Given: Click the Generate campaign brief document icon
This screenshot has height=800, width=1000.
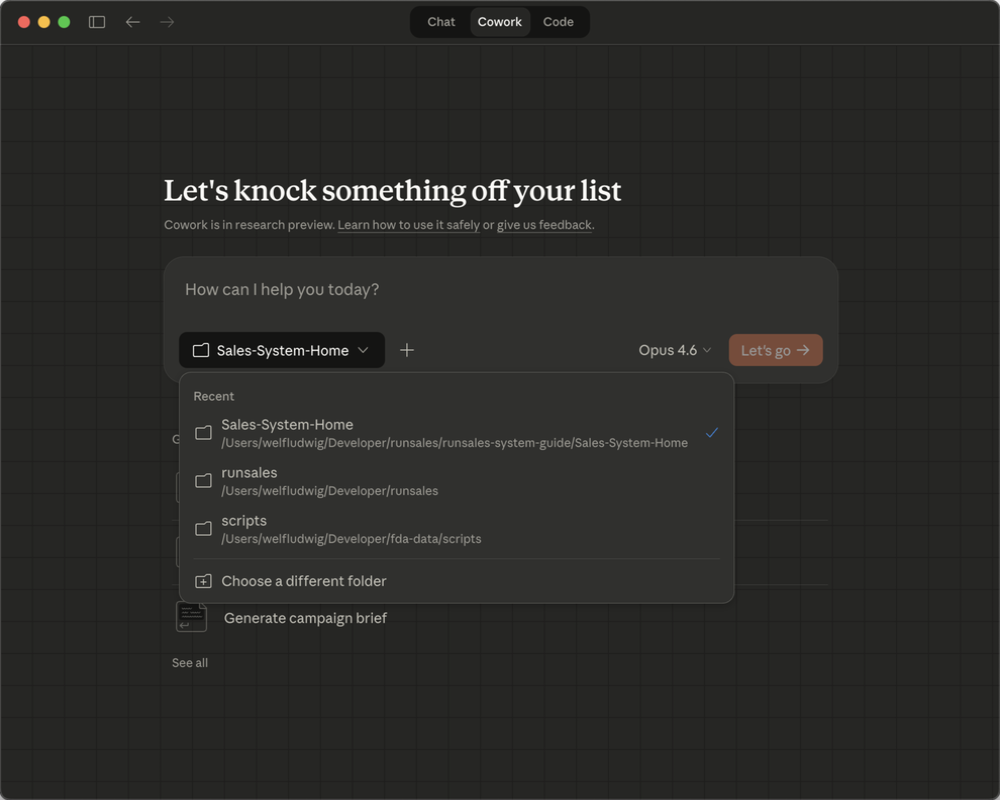Looking at the screenshot, I should click(191, 617).
